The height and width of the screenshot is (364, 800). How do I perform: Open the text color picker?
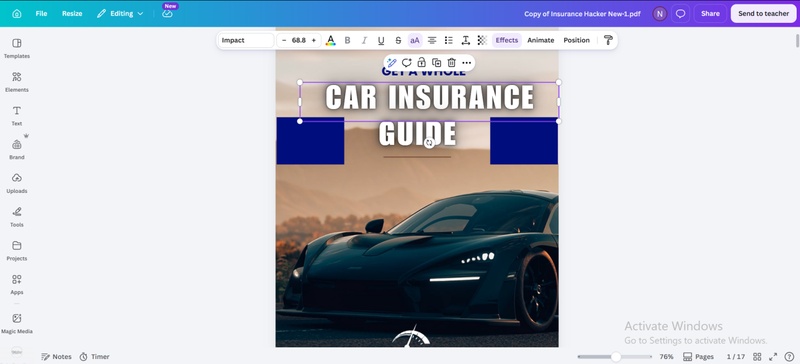pyautogui.click(x=331, y=40)
